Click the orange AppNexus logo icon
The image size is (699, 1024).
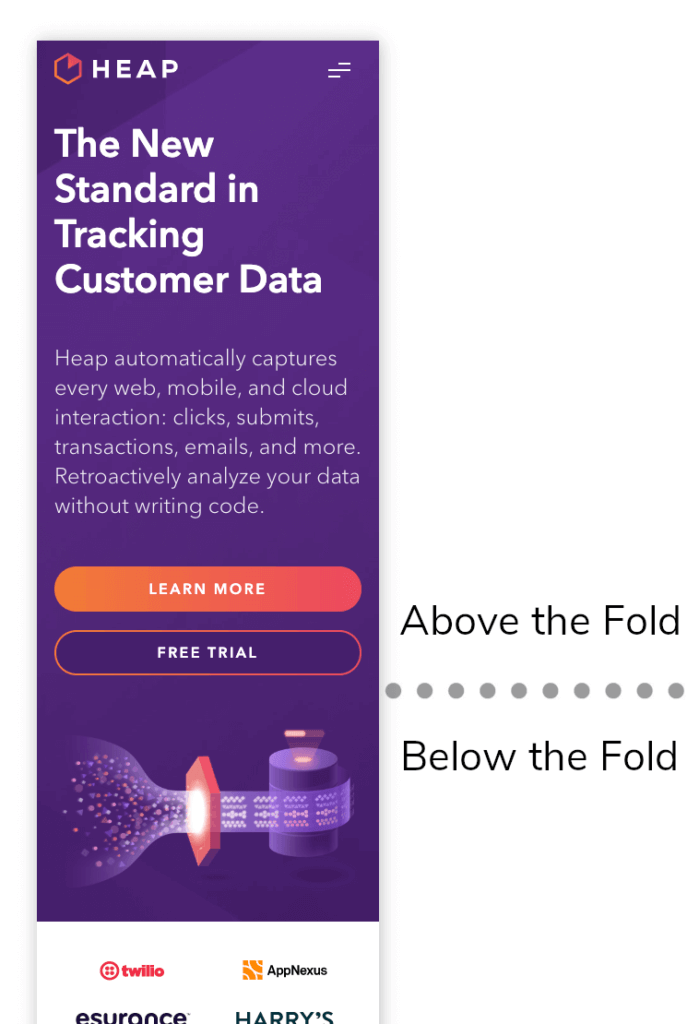[x=252, y=970]
